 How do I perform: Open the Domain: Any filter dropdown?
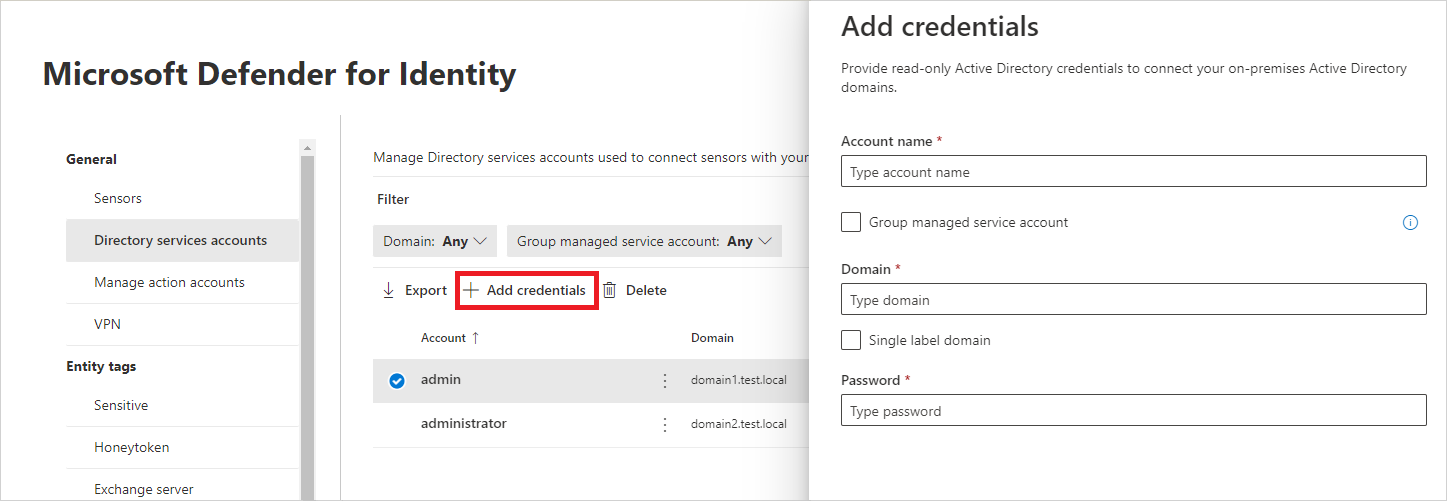435,241
